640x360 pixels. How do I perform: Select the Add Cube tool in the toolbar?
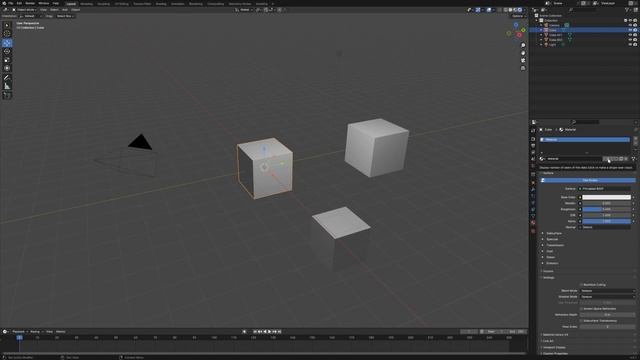(7, 95)
